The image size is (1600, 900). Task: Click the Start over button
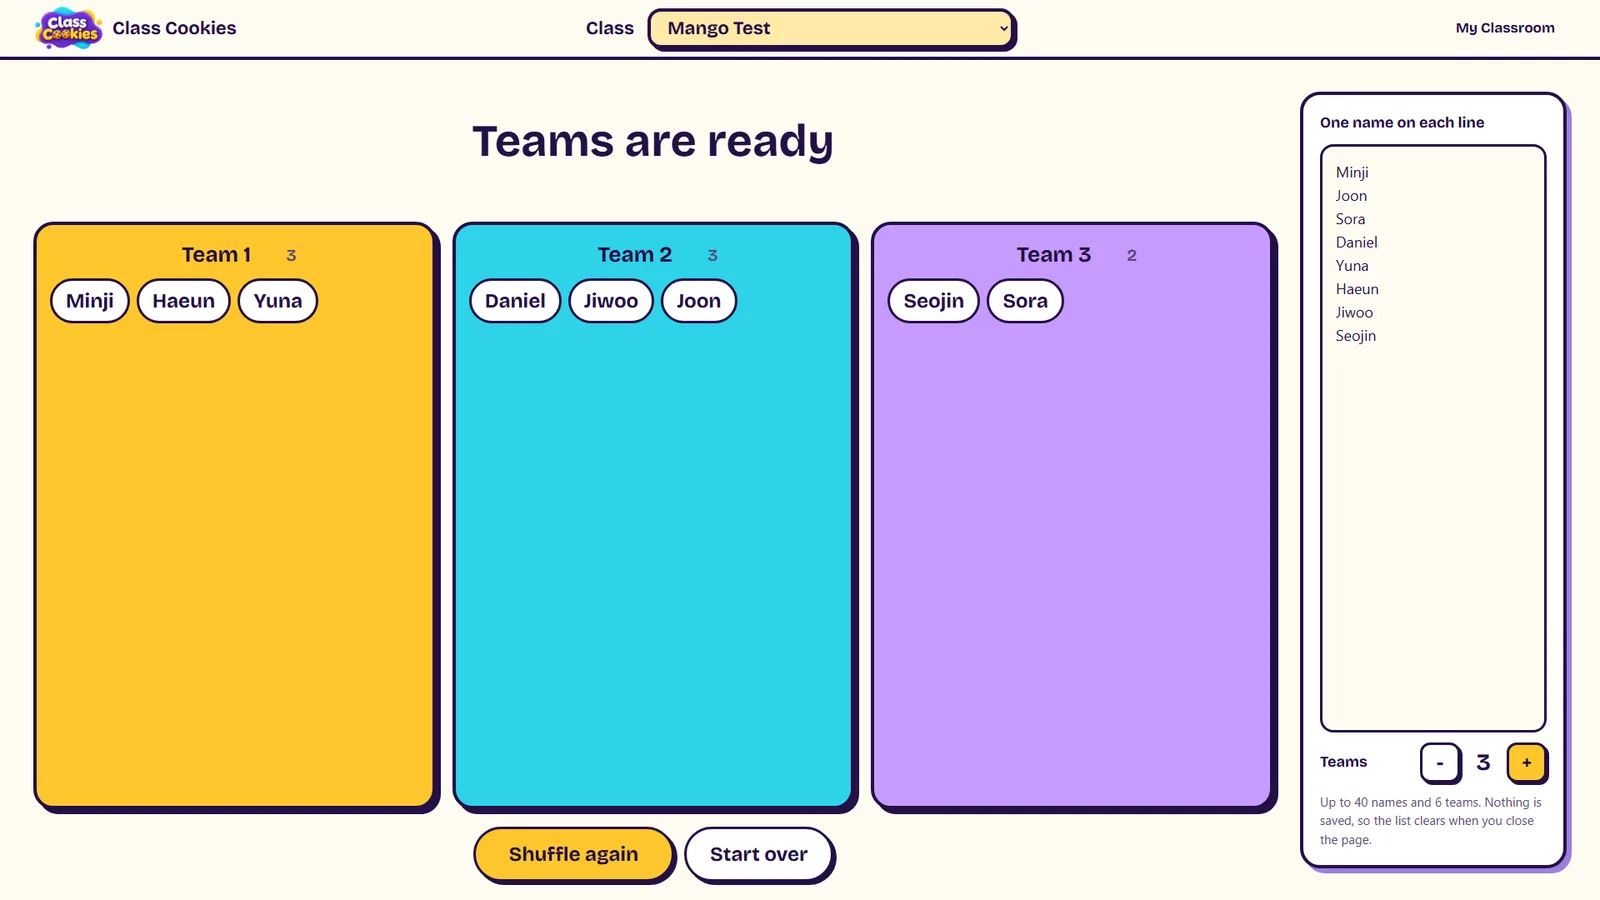(x=759, y=854)
